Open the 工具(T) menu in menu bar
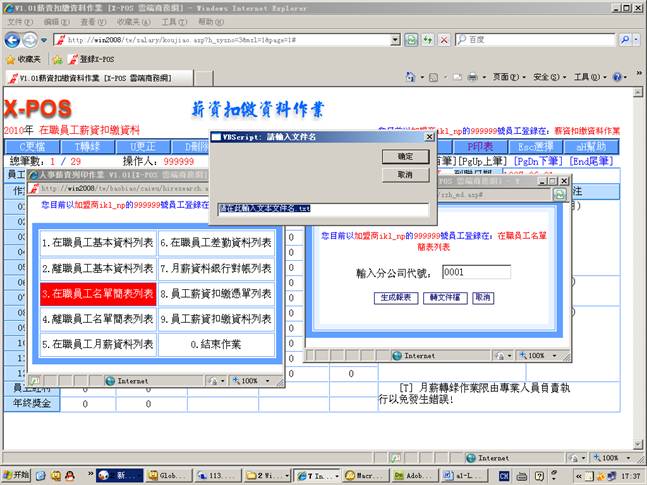This screenshot has width=647, height=485. (173, 21)
